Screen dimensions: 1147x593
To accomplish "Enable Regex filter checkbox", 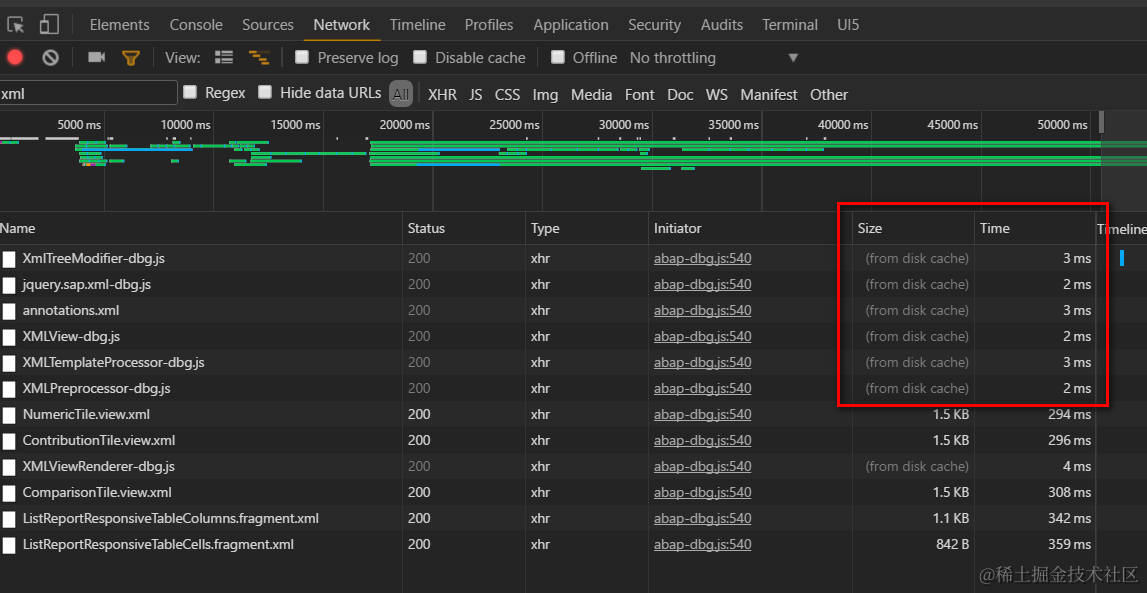I will coord(190,91).
